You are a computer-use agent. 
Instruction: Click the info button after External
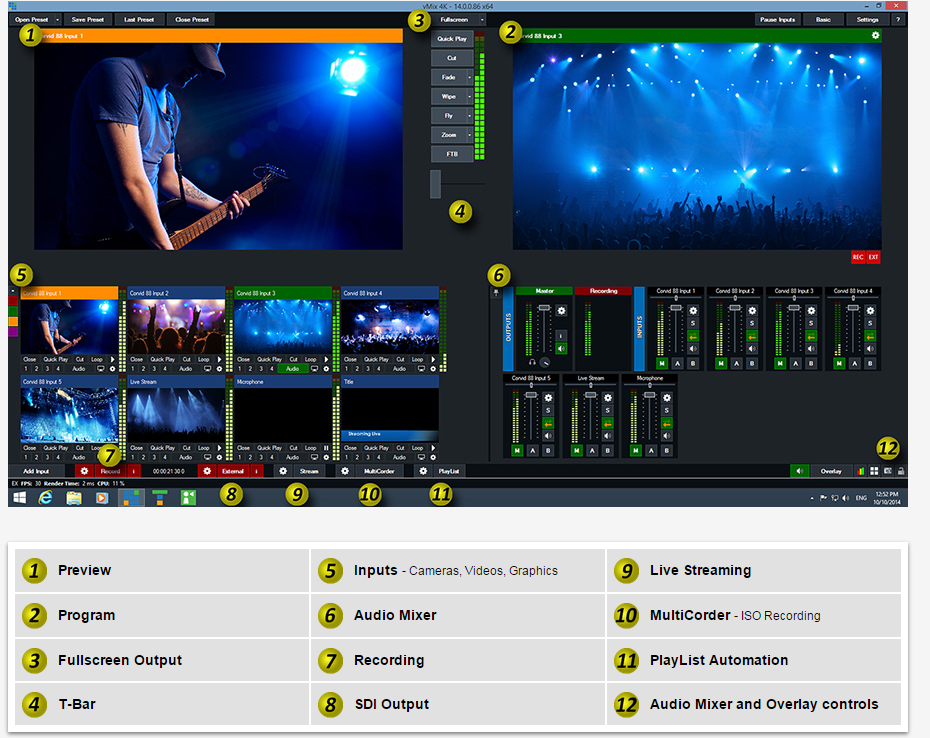(256, 471)
